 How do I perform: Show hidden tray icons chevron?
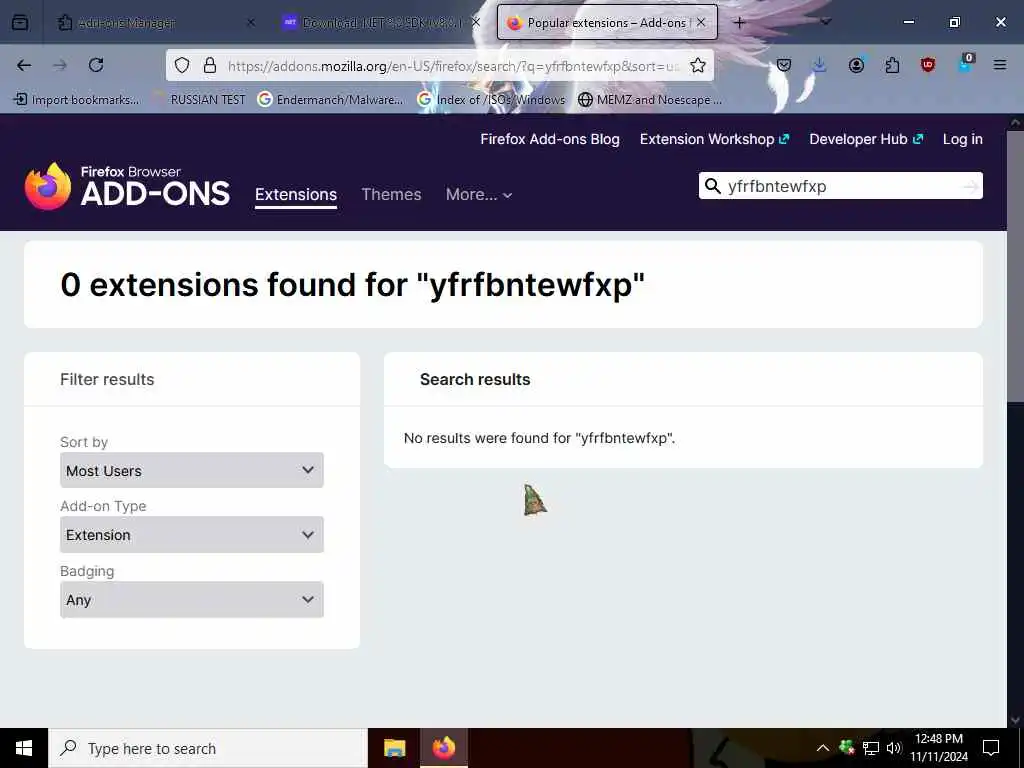point(823,748)
